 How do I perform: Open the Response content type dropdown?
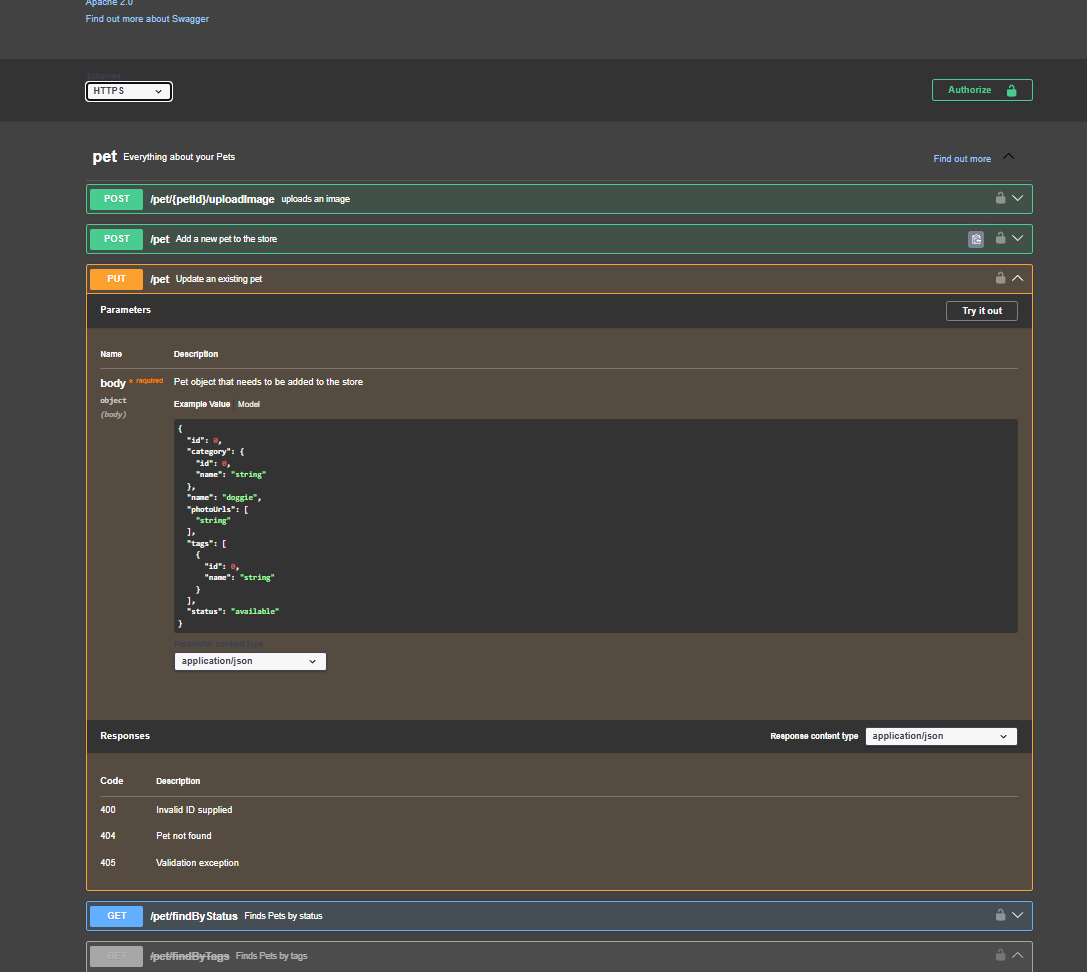coord(940,736)
